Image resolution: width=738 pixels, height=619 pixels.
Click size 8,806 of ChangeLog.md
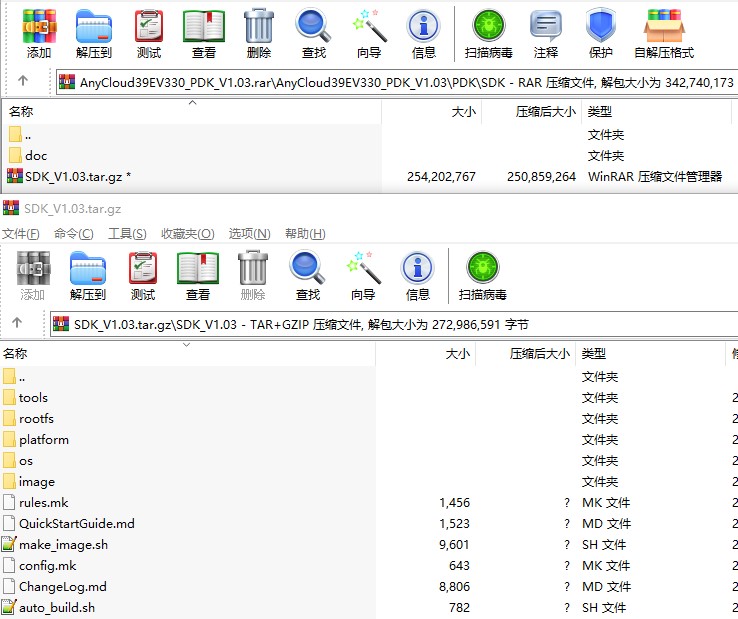454,587
